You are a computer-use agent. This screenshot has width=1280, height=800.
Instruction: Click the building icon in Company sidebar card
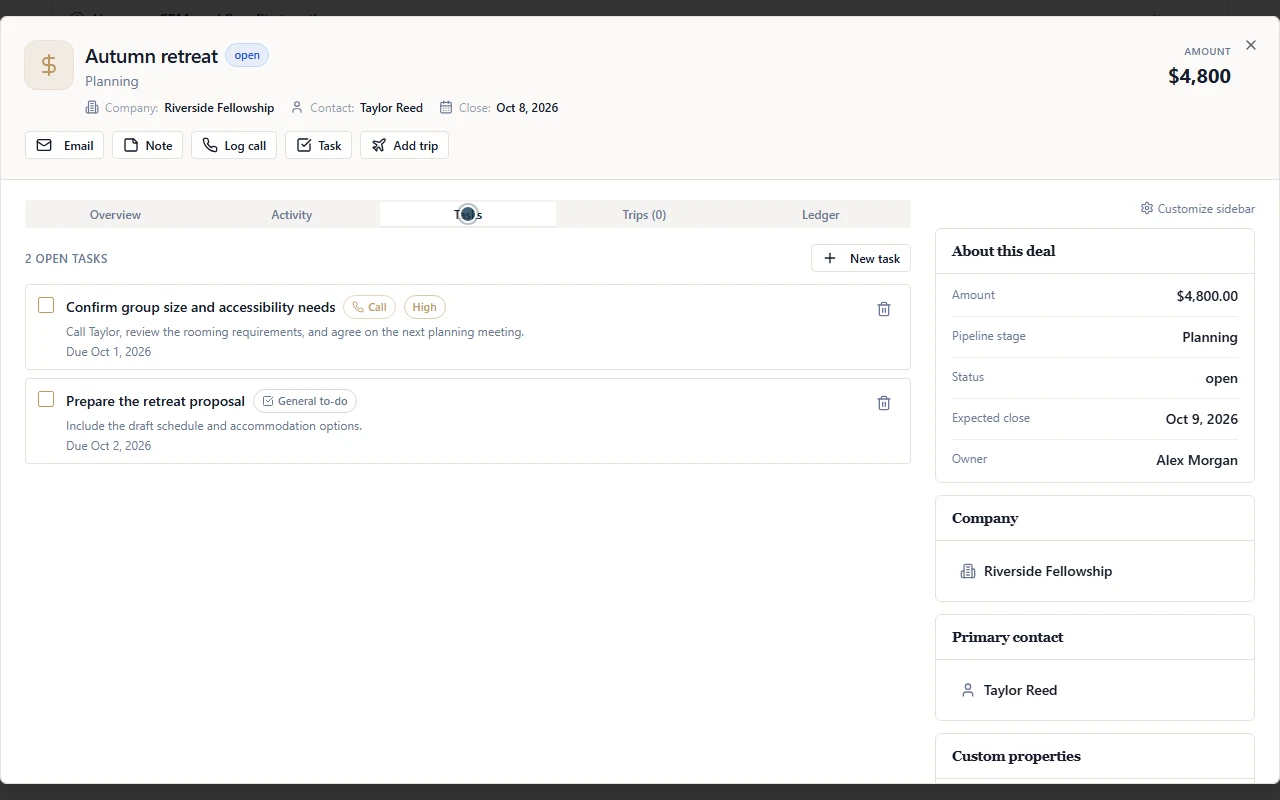coord(968,571)
